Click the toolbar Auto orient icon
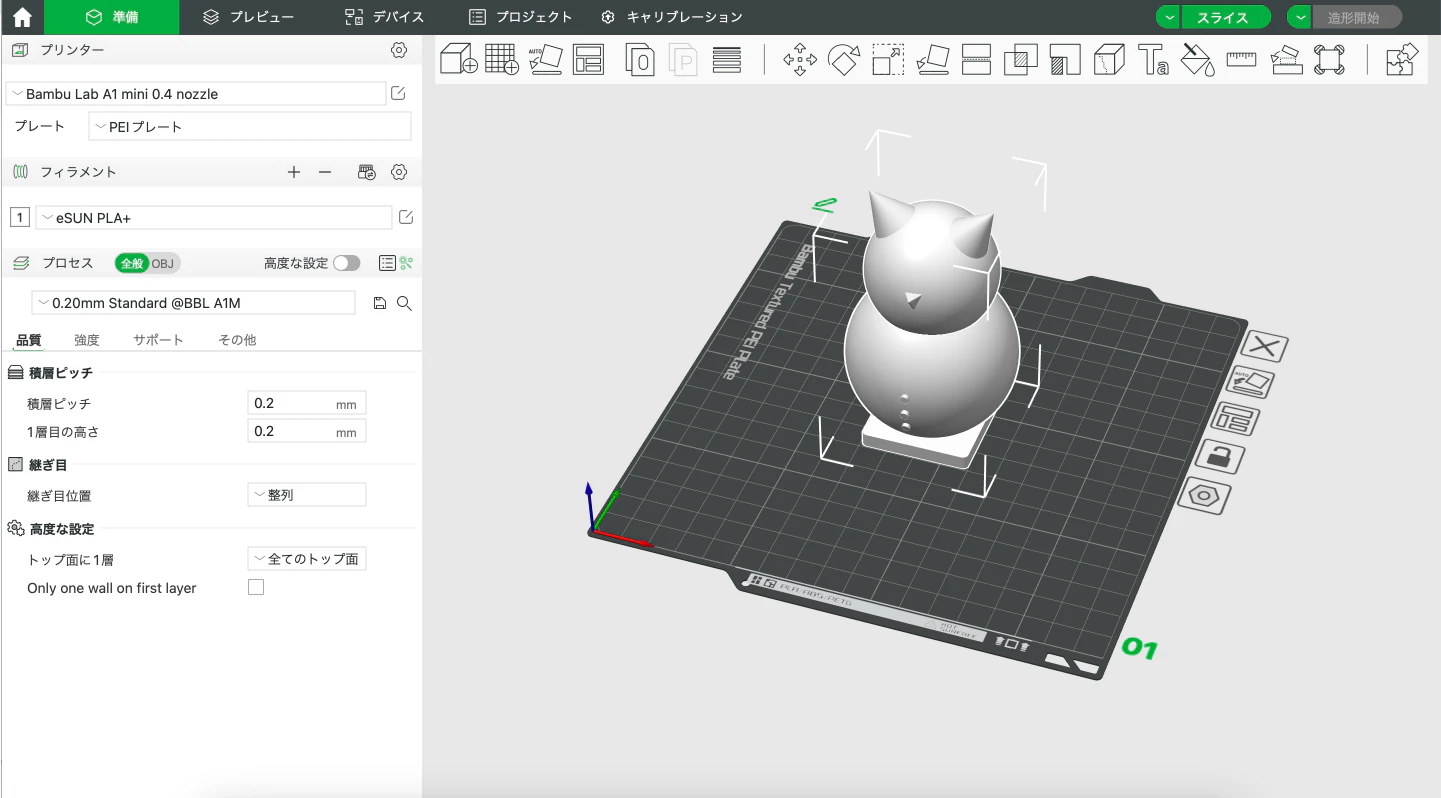This screenshot has width=1441, height=798. click(x=545, y=59)
